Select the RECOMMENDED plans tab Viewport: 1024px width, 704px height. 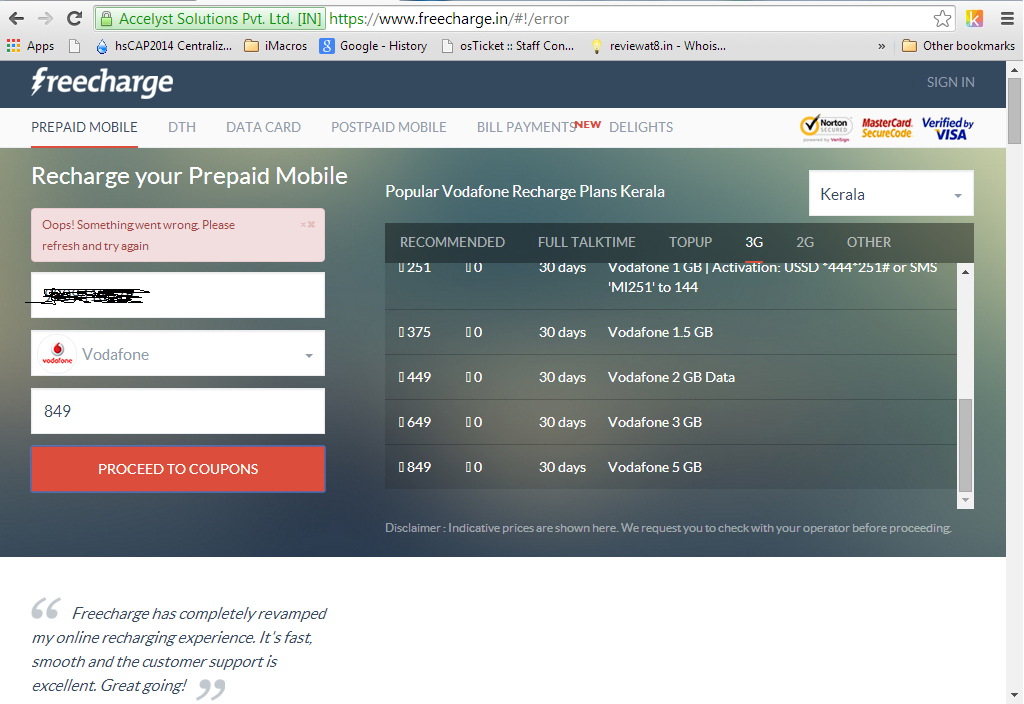tap(452, 242)
